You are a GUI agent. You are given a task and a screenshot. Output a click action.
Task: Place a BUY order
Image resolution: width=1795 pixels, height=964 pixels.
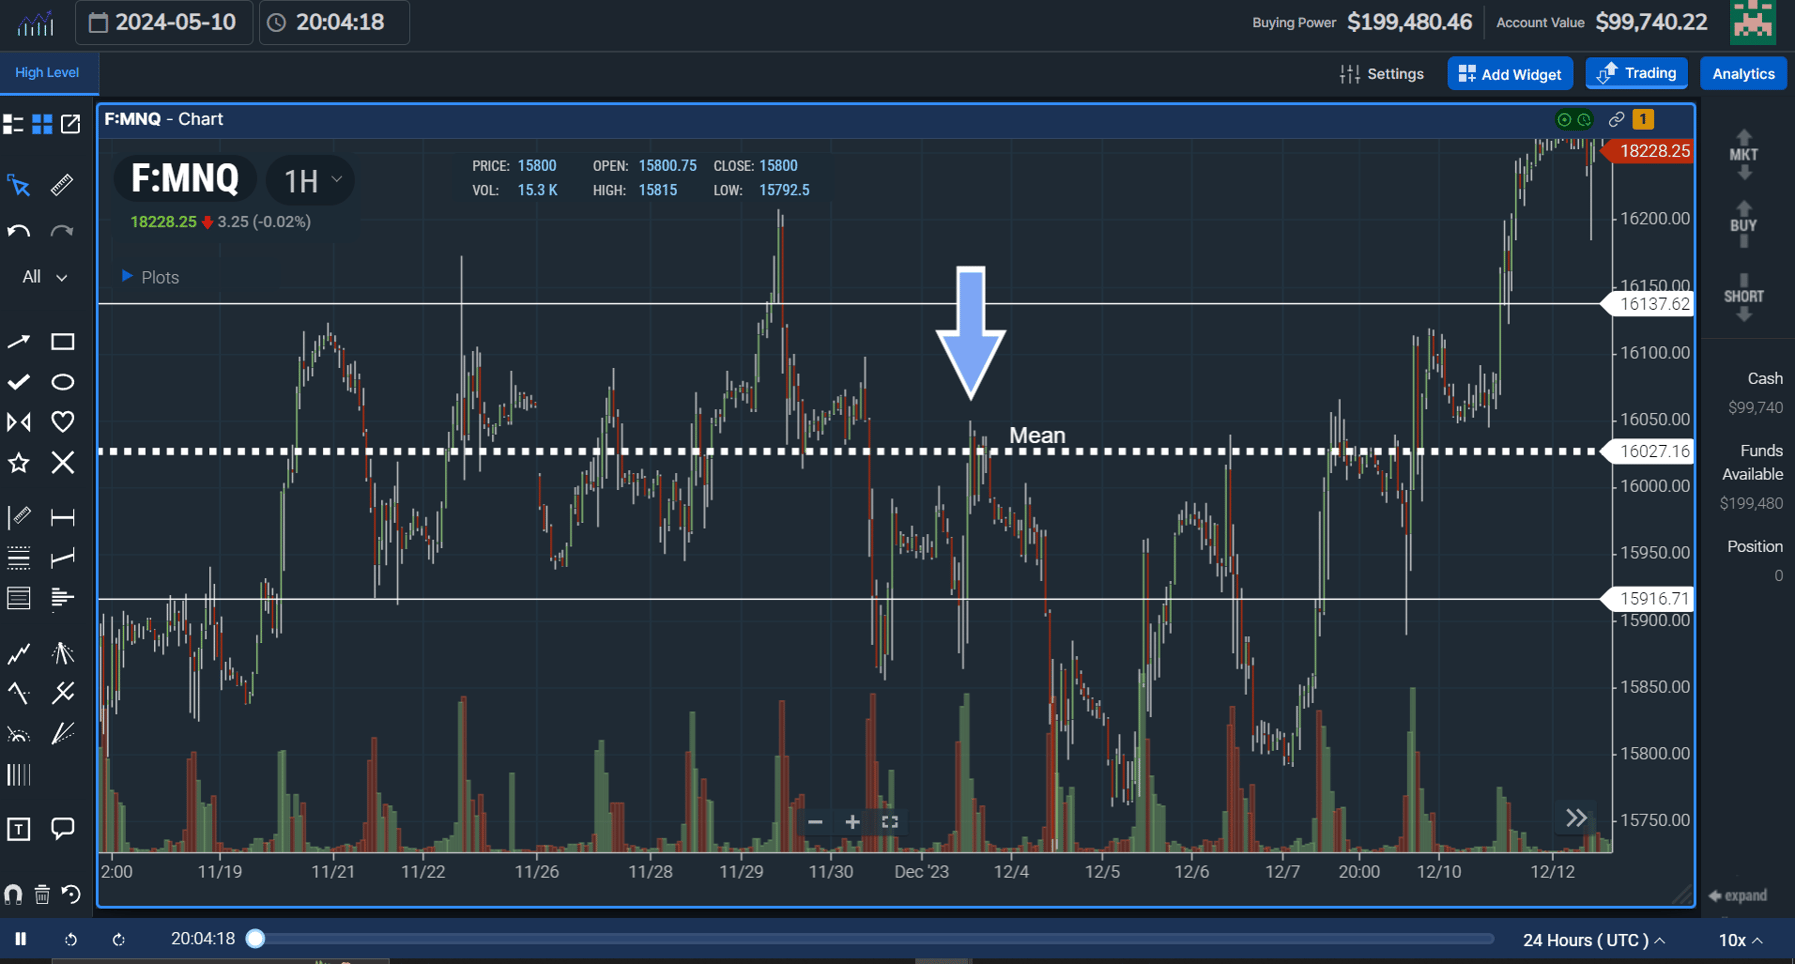[x=1743, y=225]
